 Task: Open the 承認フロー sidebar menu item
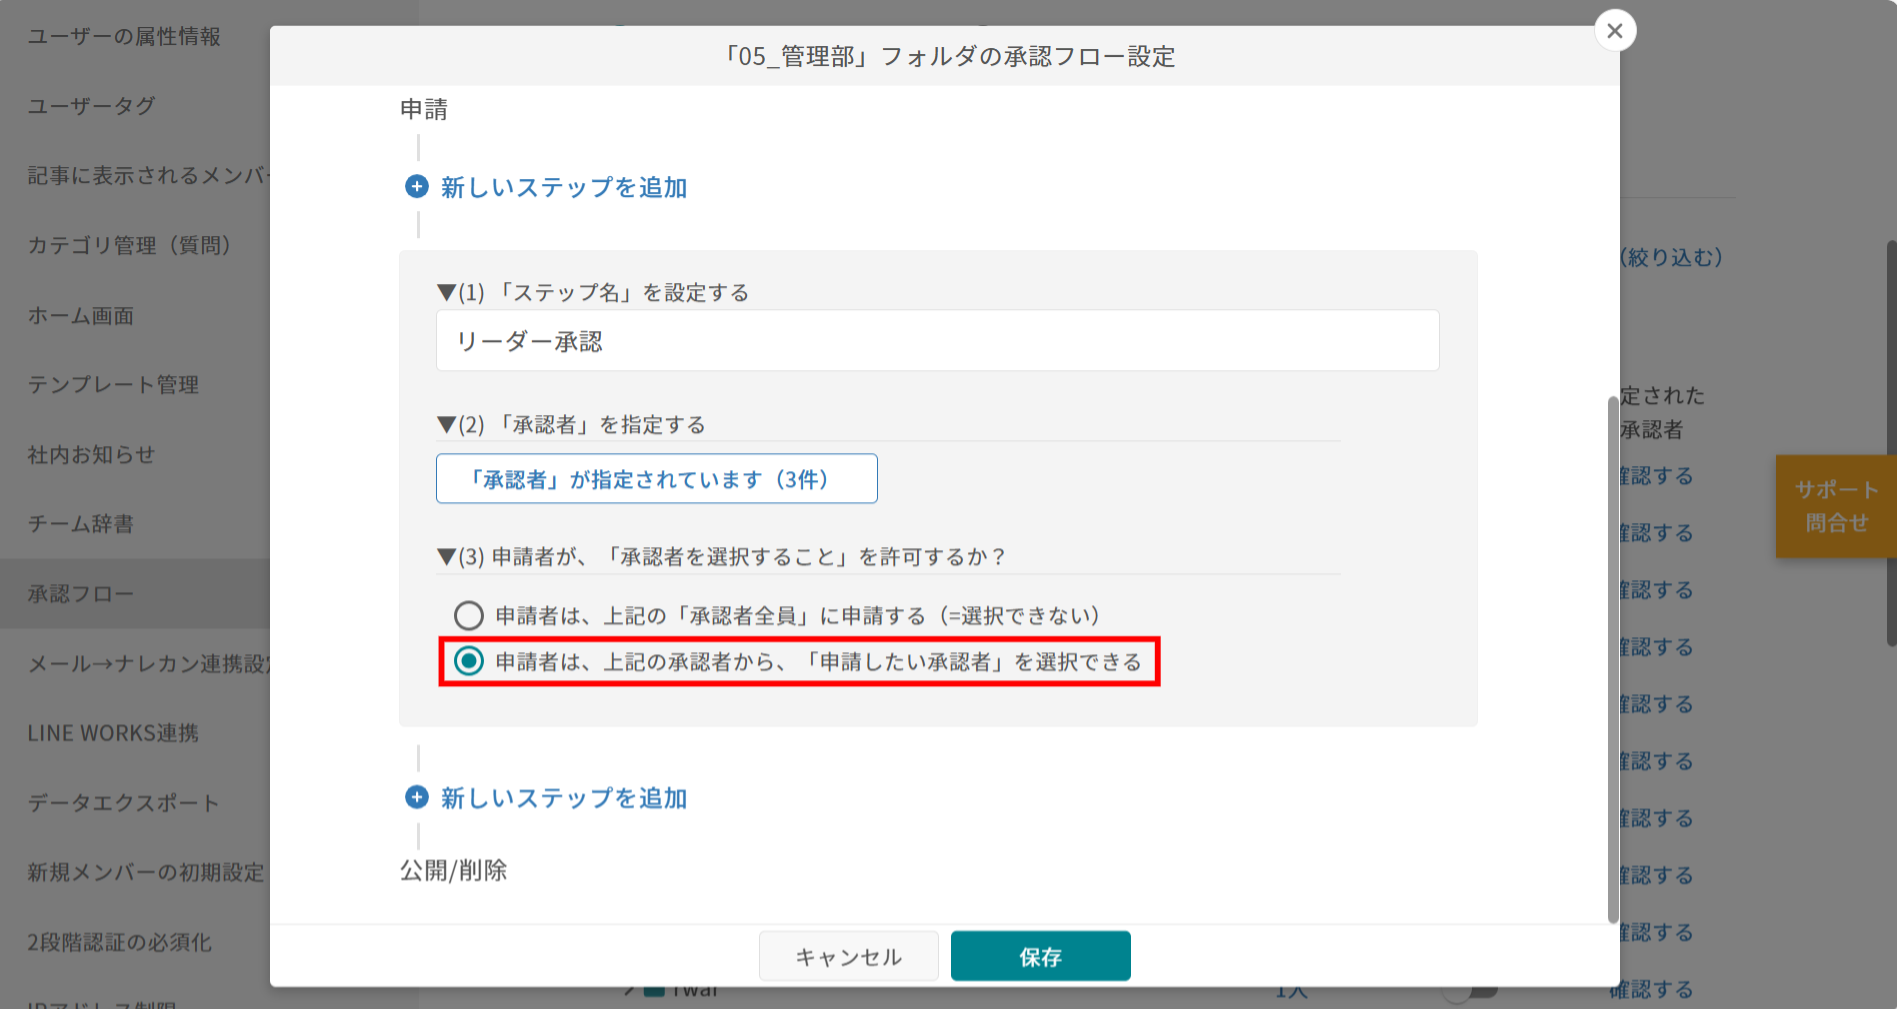pos(81,594)
